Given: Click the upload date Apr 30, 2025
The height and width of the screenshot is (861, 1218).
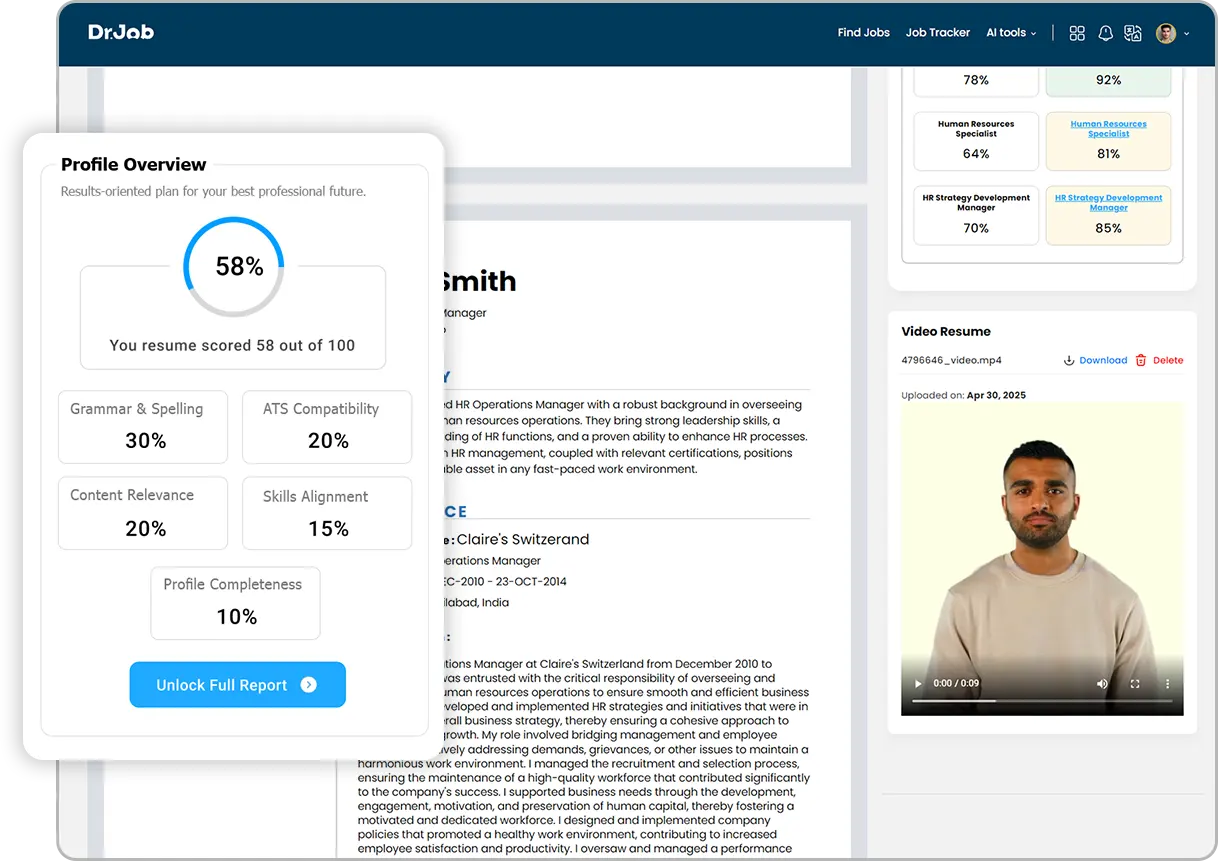Looking at the screenshot, I should click(996, 395).
